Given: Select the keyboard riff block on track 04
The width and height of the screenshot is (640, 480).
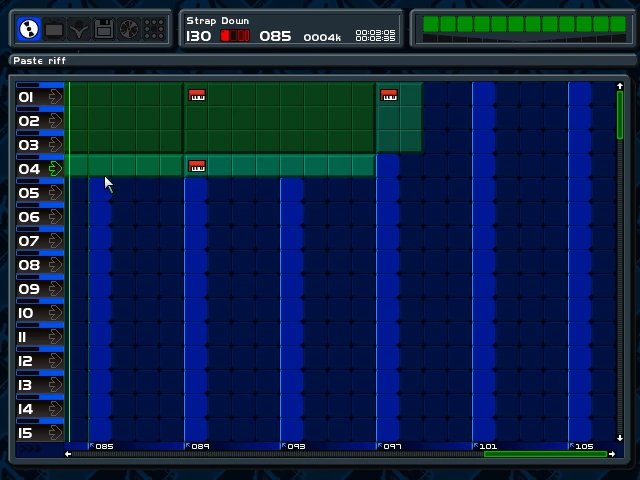Looking at the screenshot, I should pos(197,166).
